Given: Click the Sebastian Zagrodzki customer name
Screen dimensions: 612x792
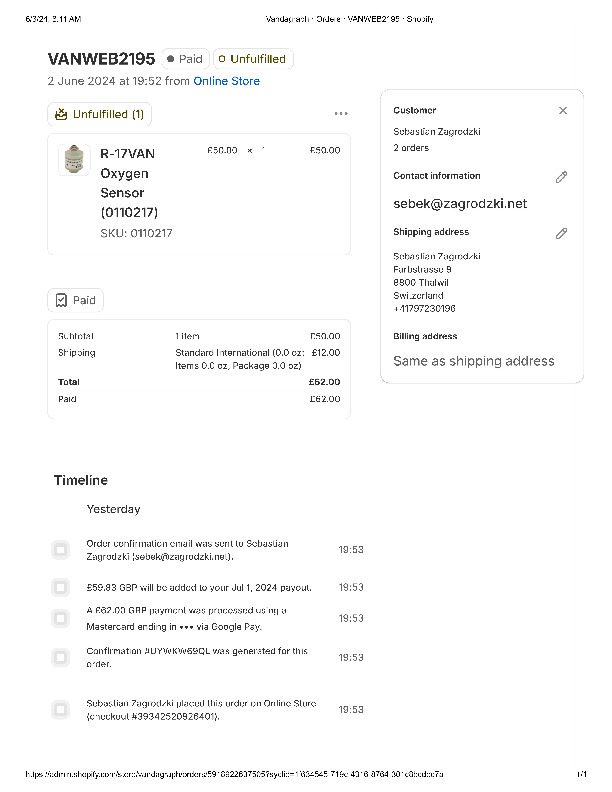Looking at the screenshot, I should tap(438, 132).
